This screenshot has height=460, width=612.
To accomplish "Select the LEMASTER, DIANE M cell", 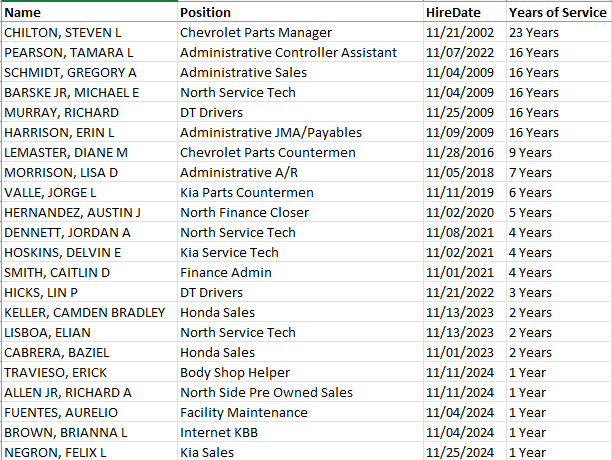I will 66,153.
